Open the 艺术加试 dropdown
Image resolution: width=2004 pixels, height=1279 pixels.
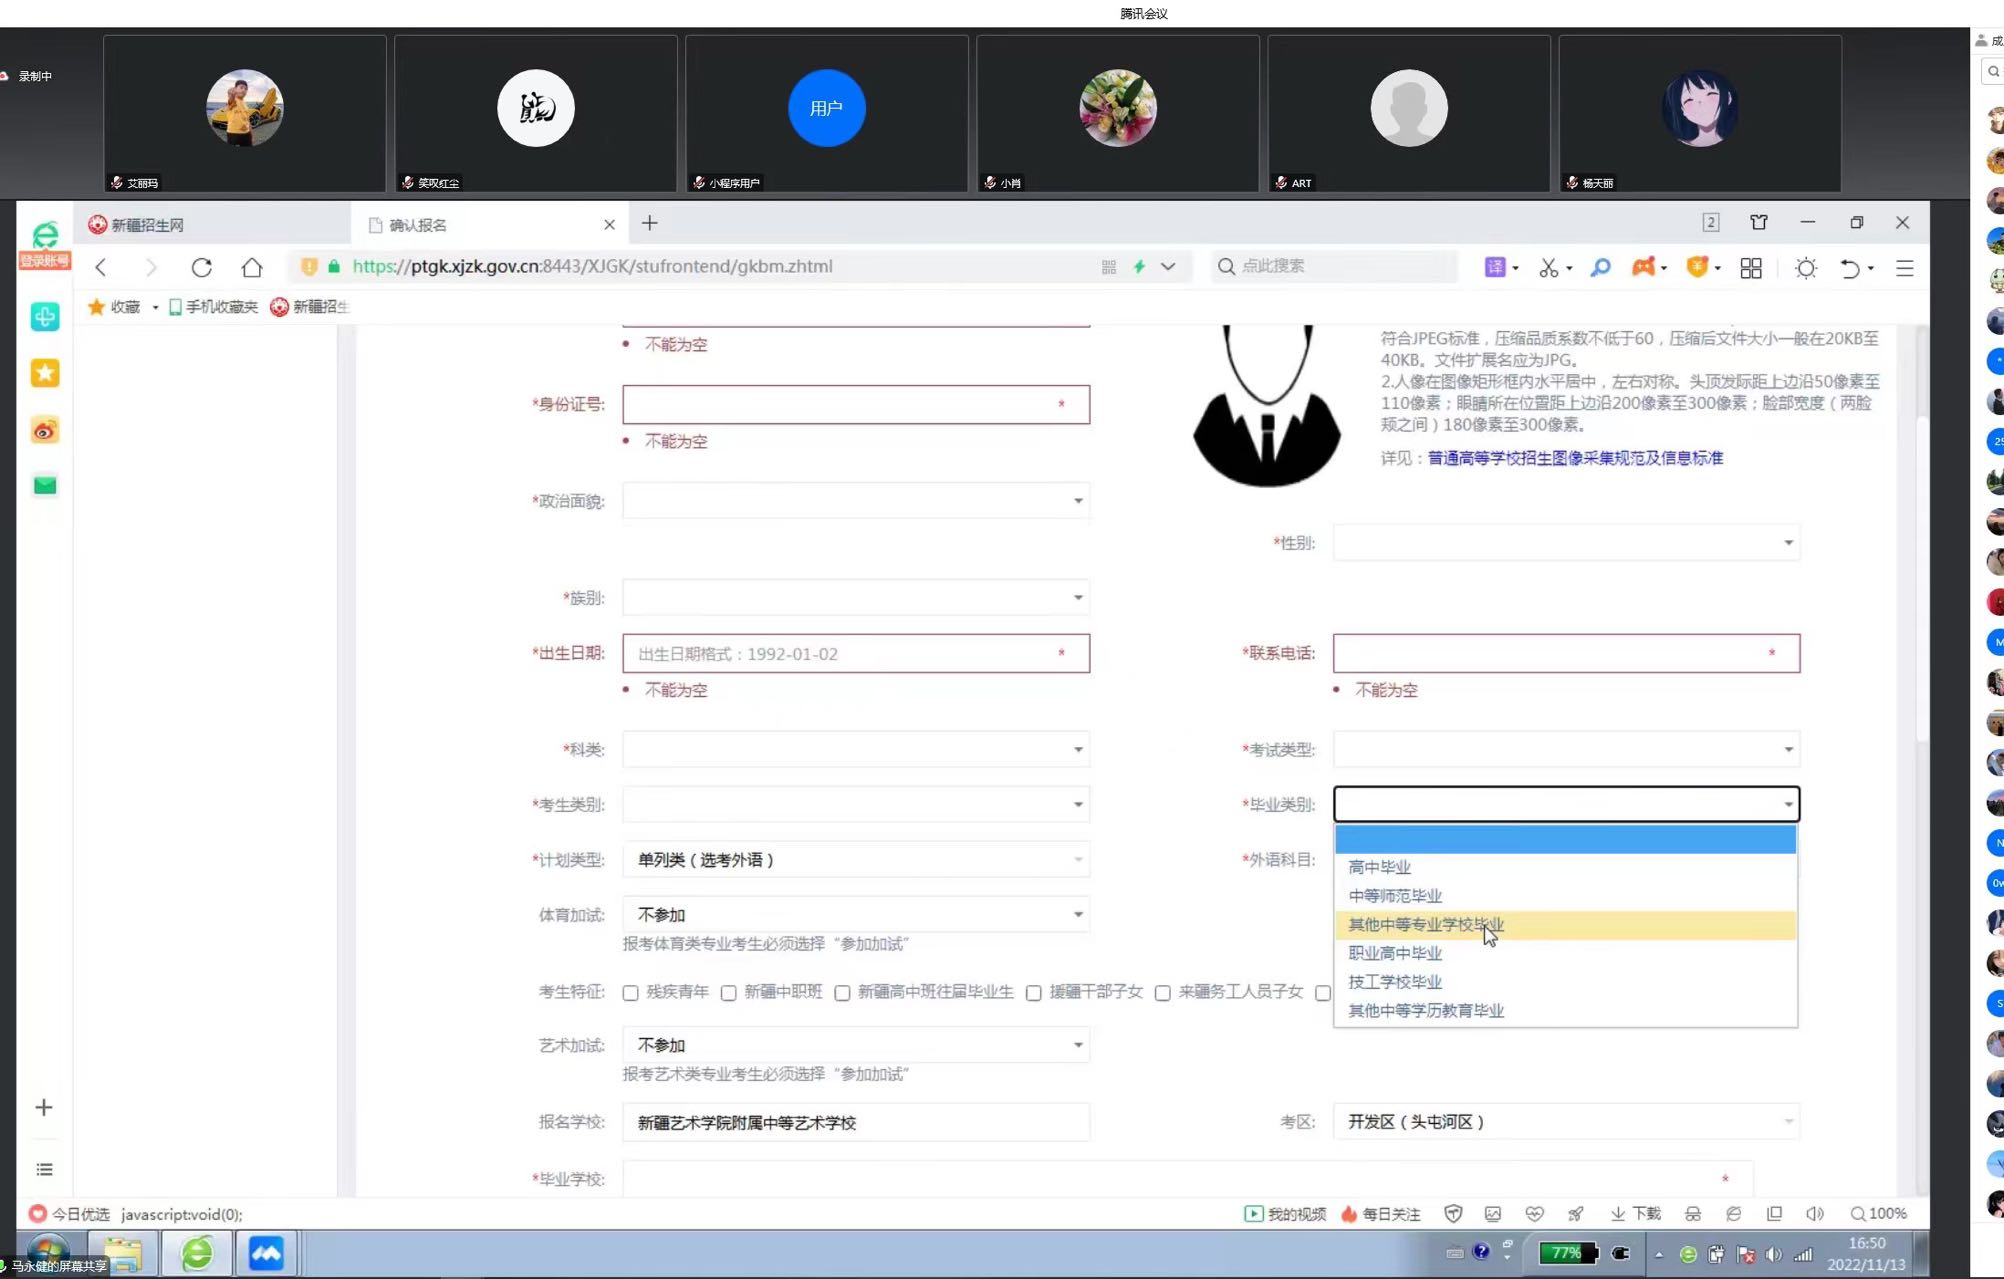856,1045
